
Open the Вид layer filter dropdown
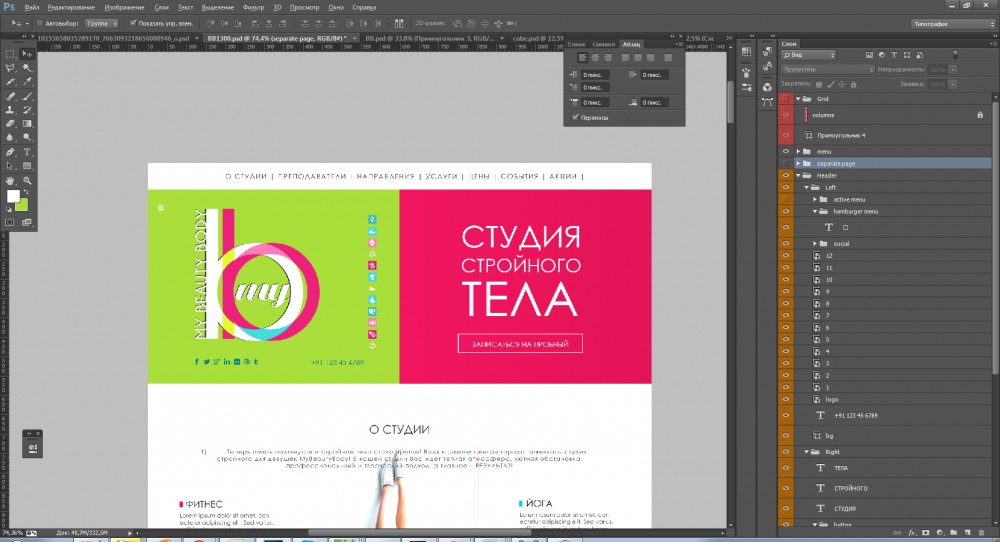click(x=809, y=55)
